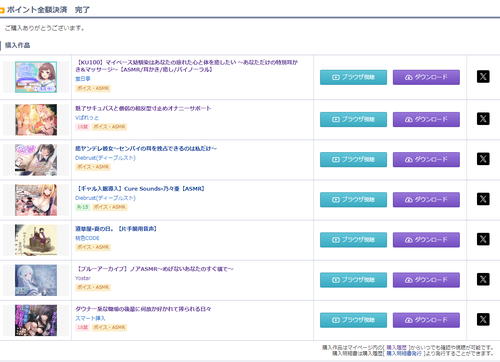
Task: Click ダウンロード for Cure Sounds work
Action: pos(426,200)
